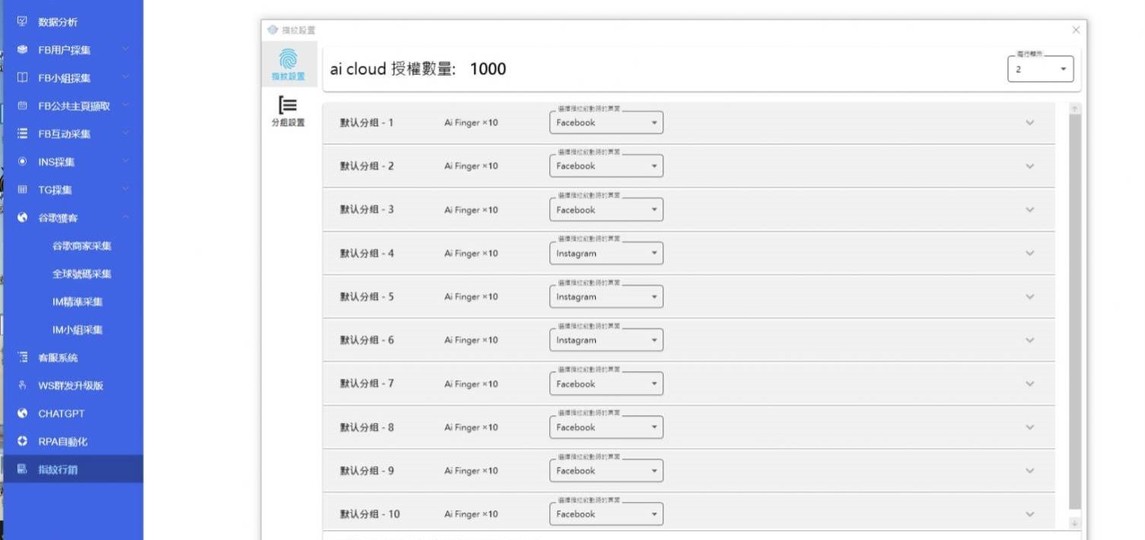Viewport: 1145px width, 540px height.
Task: Open Facebook dropdown for 默认分组 - 8
Action: 606,427
